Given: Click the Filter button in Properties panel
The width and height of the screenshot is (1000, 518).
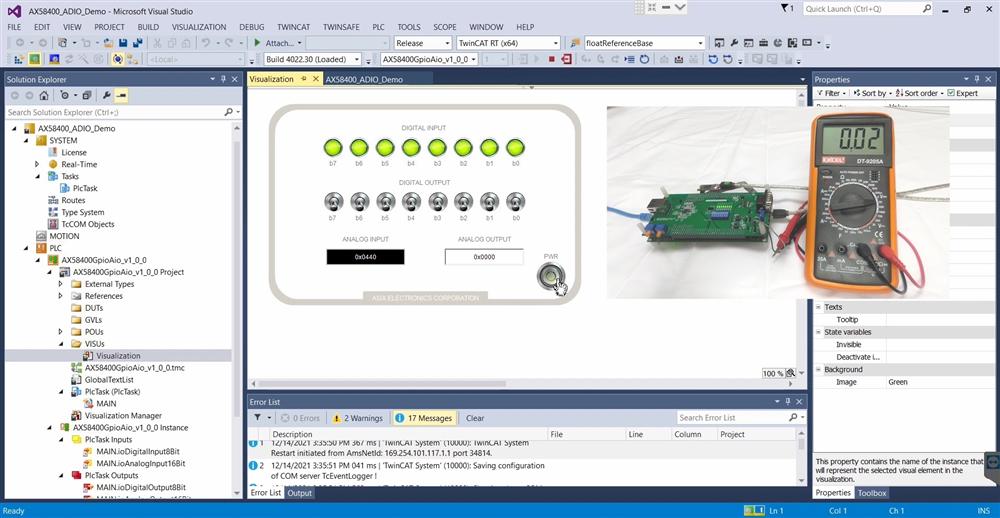Looking at the screenshot, I should coord(832,93).
